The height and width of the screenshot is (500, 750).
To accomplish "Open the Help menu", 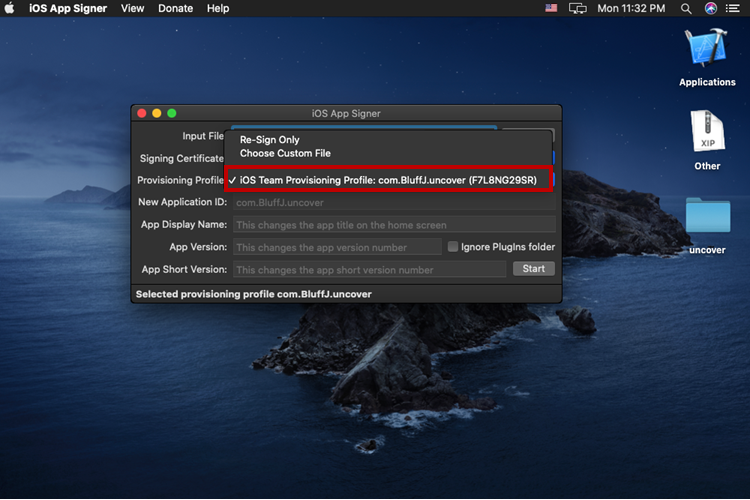I will point(218,8).
